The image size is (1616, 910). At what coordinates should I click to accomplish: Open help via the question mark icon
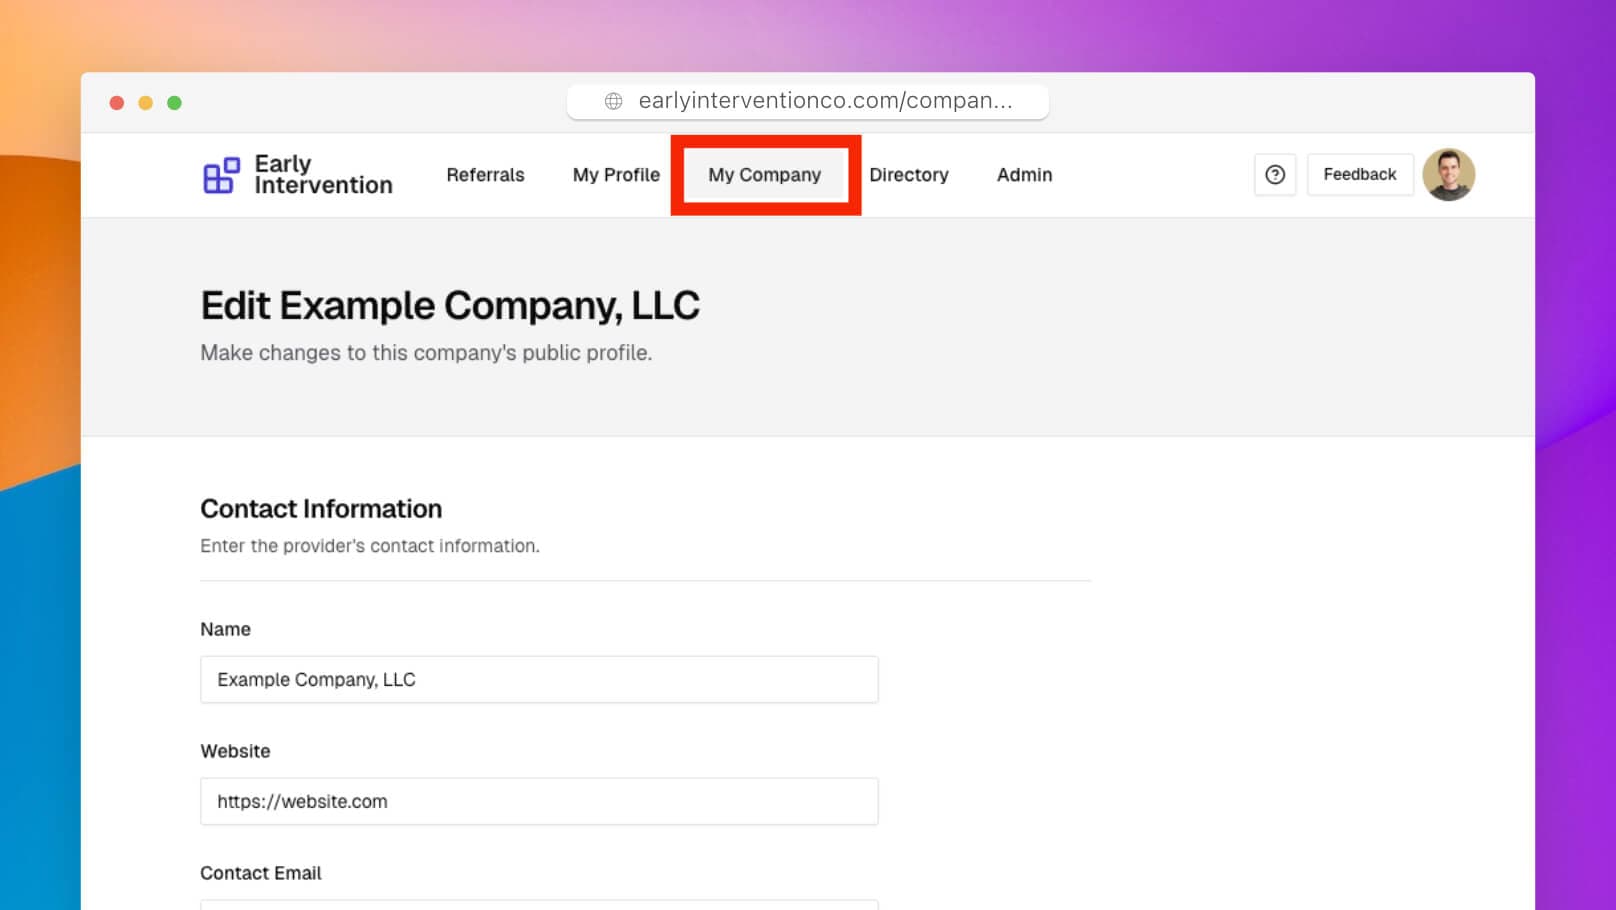1274,175
